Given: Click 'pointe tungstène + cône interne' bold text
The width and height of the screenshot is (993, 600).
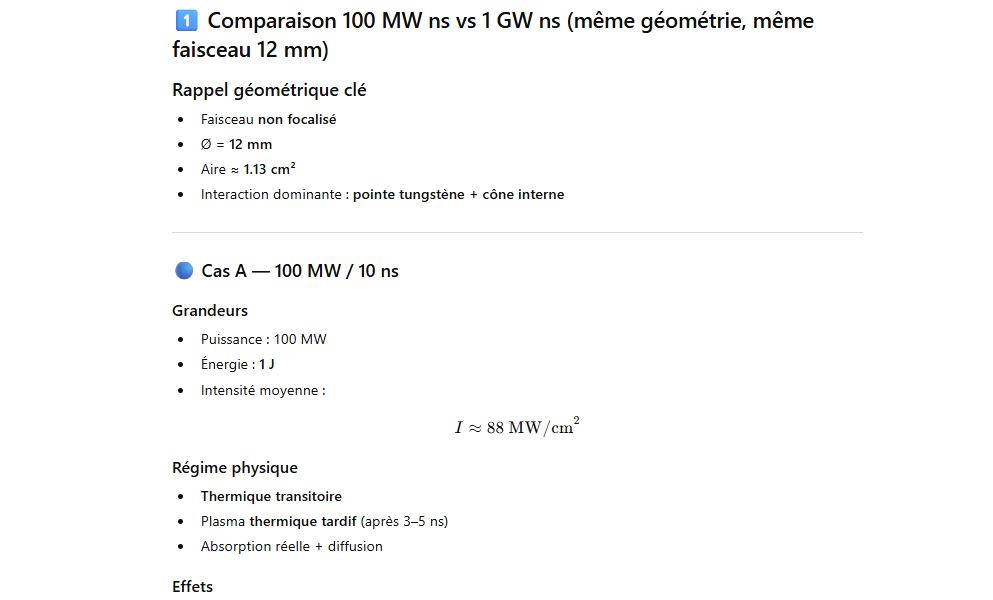Looking at the screenshot, I should 458,194.
